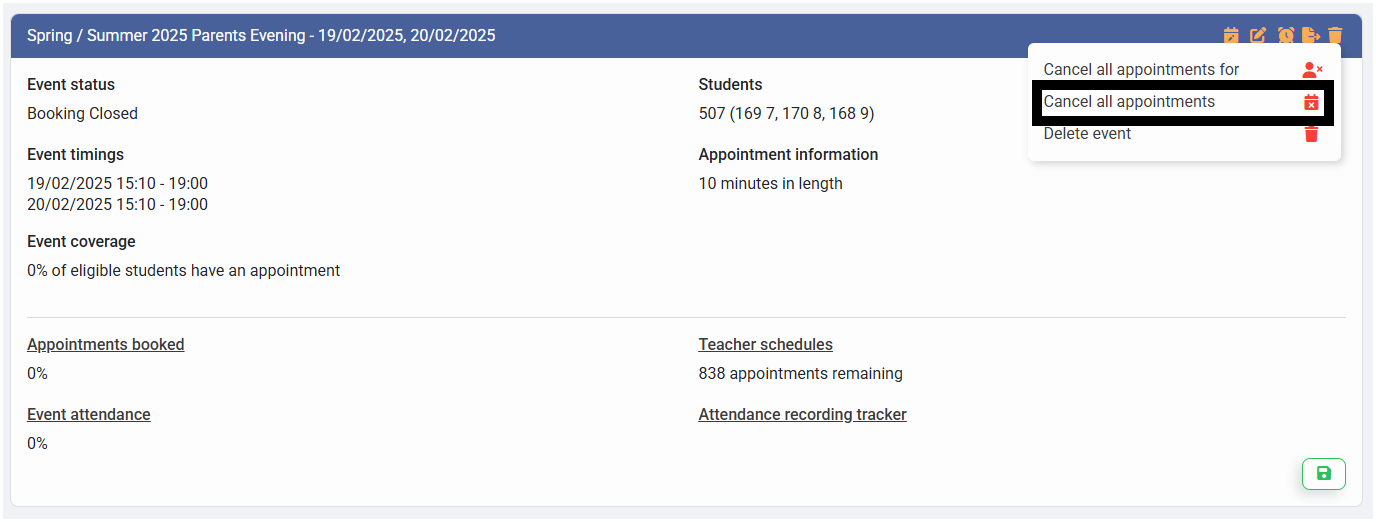Click the "10 minutes in length" text
The width and height of the screenshot is (1376, 522).
770,184
